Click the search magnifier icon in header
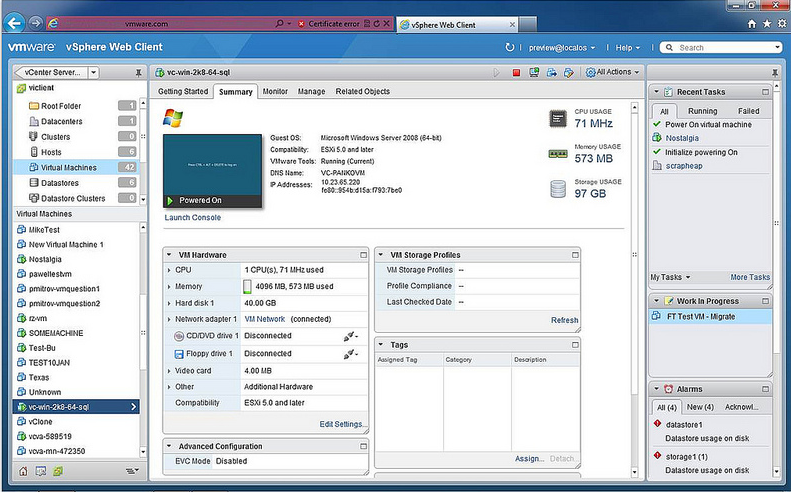This screenshot has height=492, width=791. (x=669, y=47)
